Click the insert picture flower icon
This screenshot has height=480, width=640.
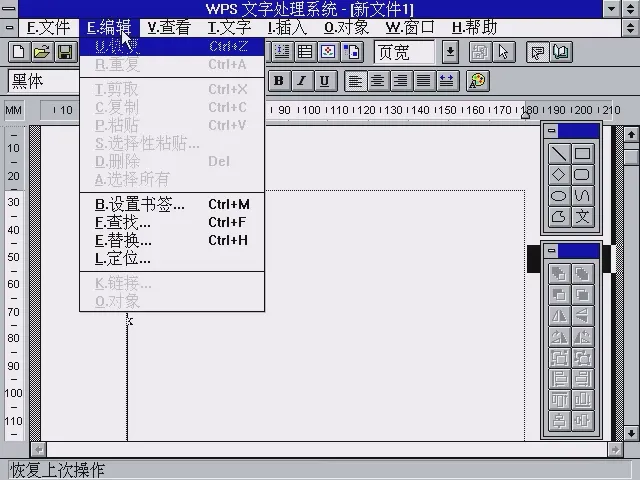pos(328,52)
